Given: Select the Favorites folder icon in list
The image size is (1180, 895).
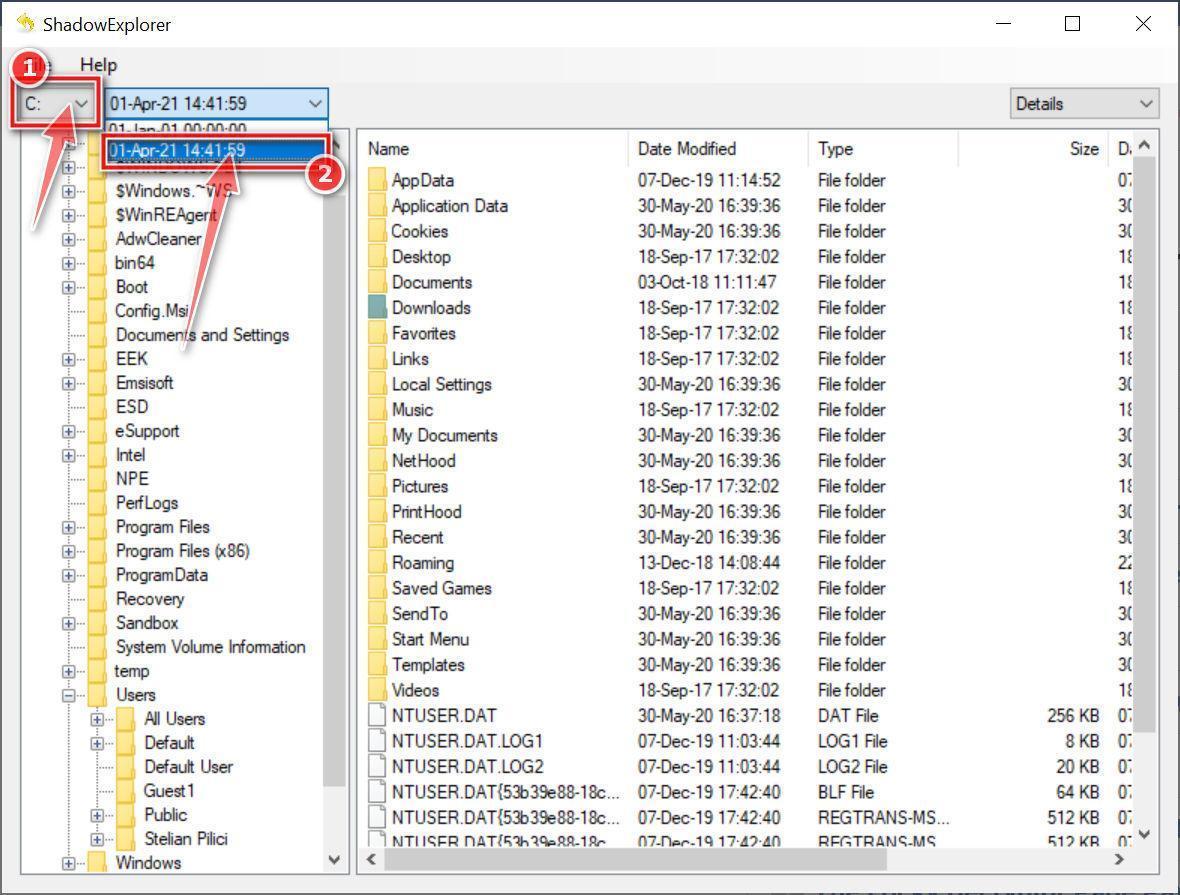Looking at the screenshot, I should pyautogui.click(x=377, y=333).
